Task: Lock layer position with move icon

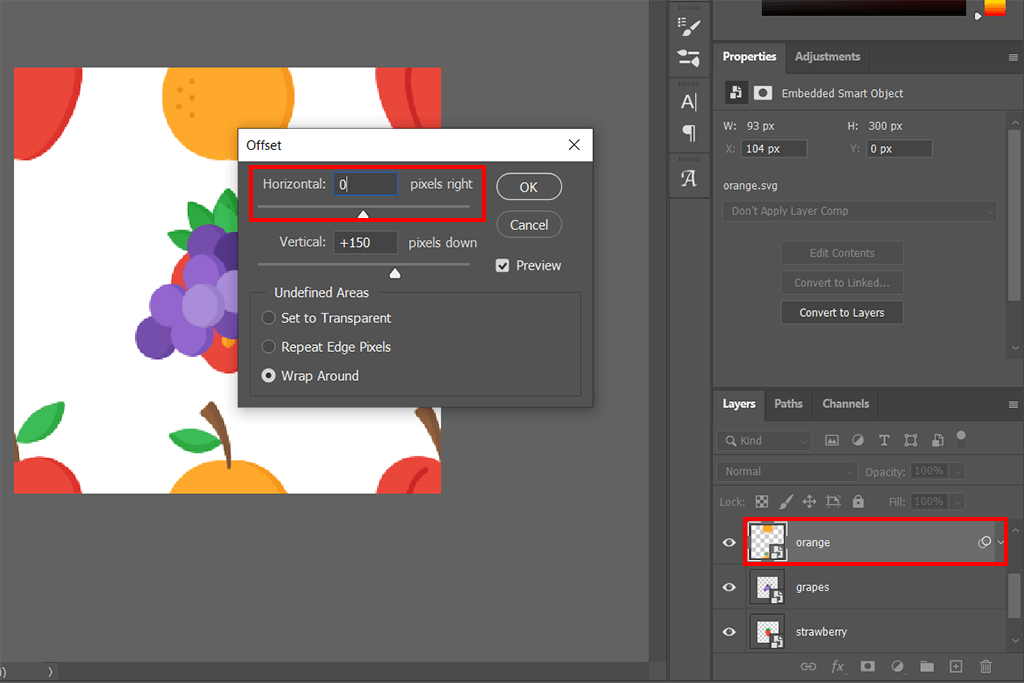Action: (x=810, y=501)
